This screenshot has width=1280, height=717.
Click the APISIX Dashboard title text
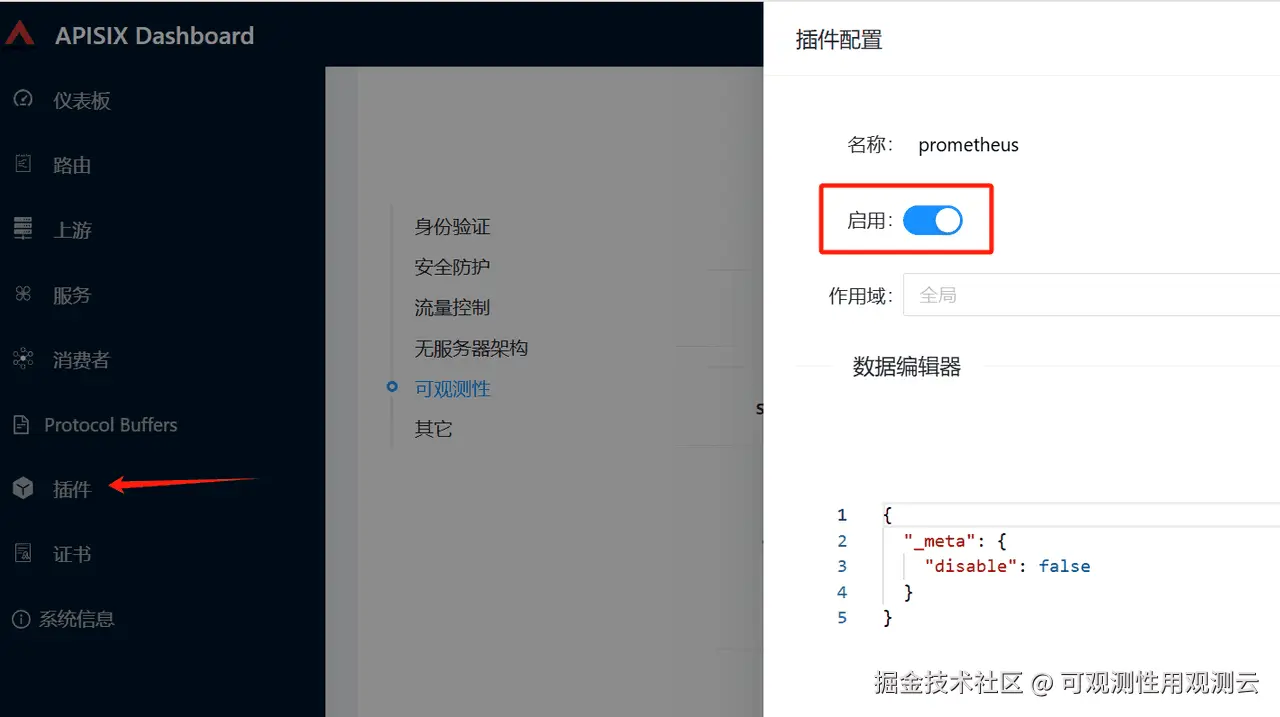[155, 36]
